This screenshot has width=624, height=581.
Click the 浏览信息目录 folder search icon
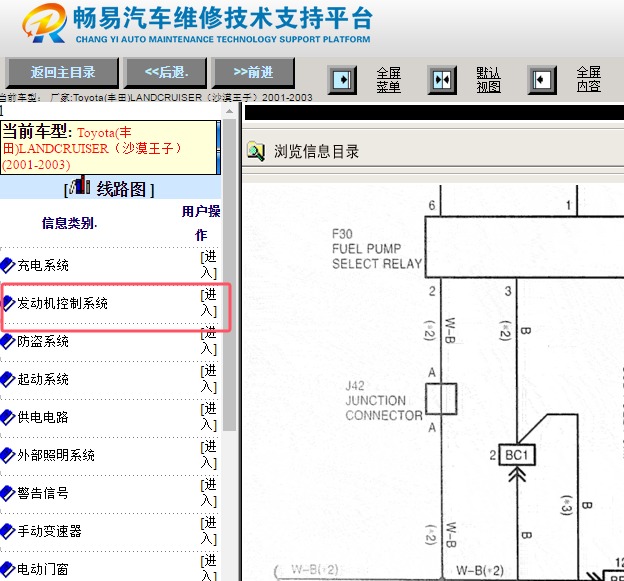click(x=256, y=151)
